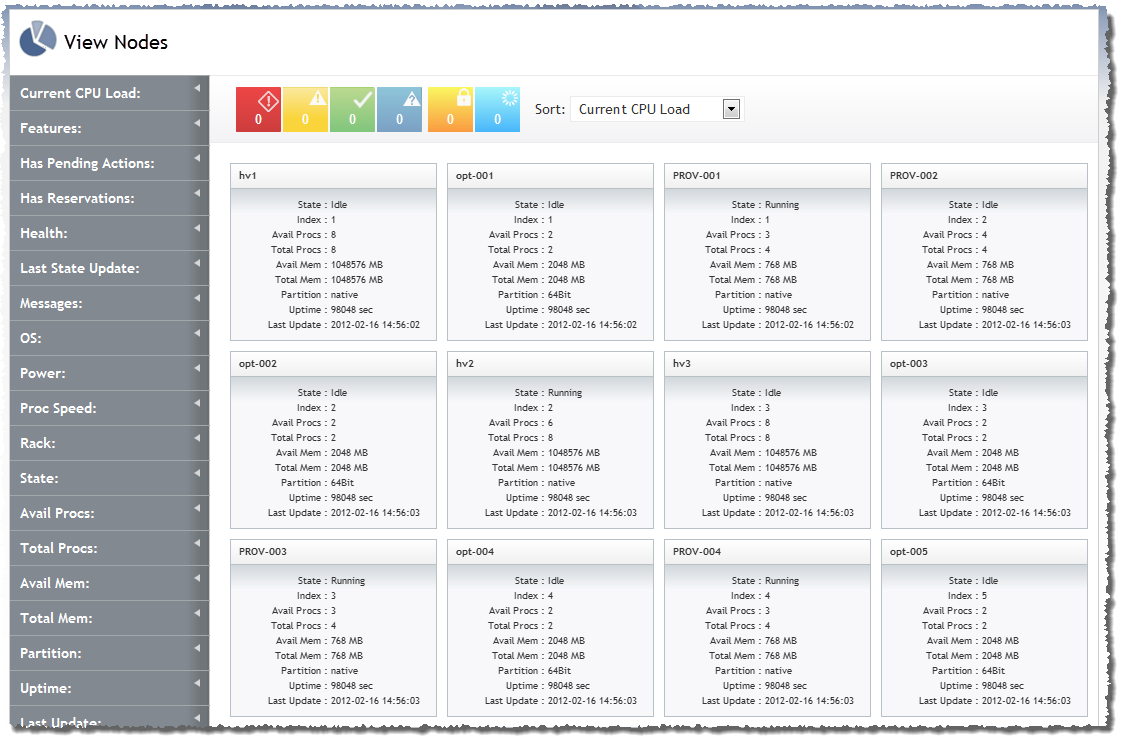The height and width of the screenshot is (747, 1126).
Task: Click the red critical alert status icon
Action: click(259, 109)
